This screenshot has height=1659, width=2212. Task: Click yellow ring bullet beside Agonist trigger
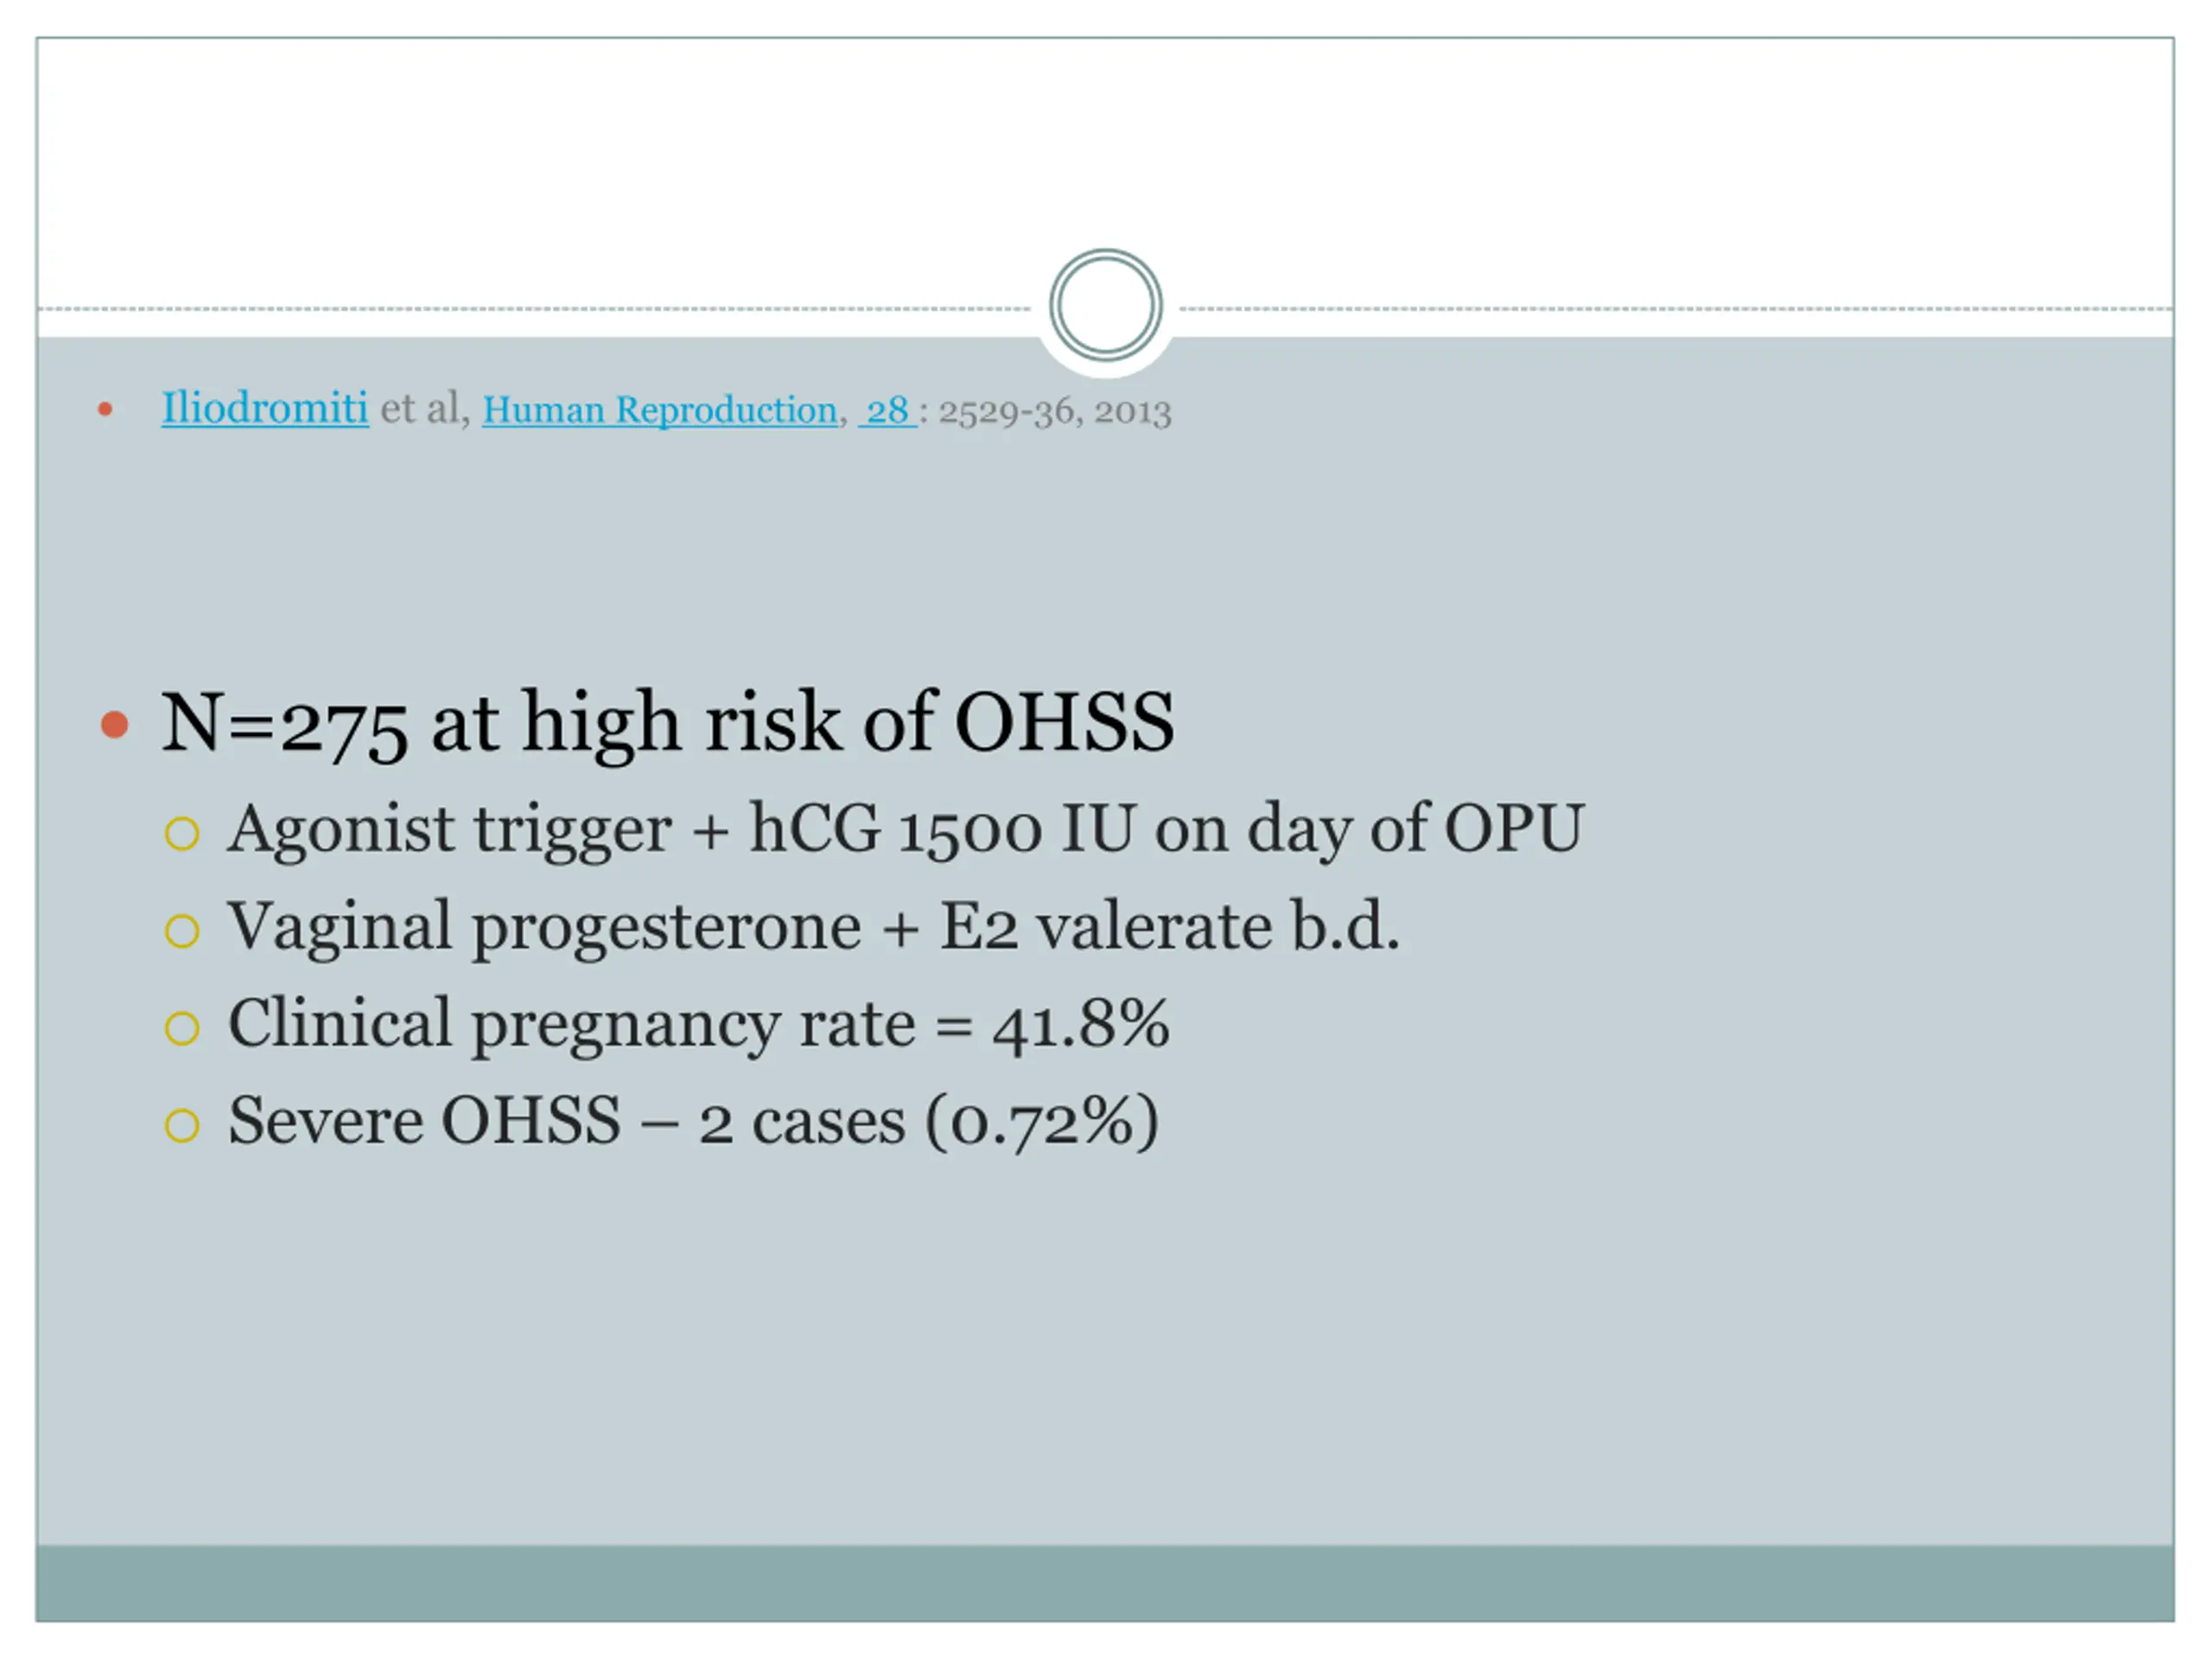pos(182,833)
